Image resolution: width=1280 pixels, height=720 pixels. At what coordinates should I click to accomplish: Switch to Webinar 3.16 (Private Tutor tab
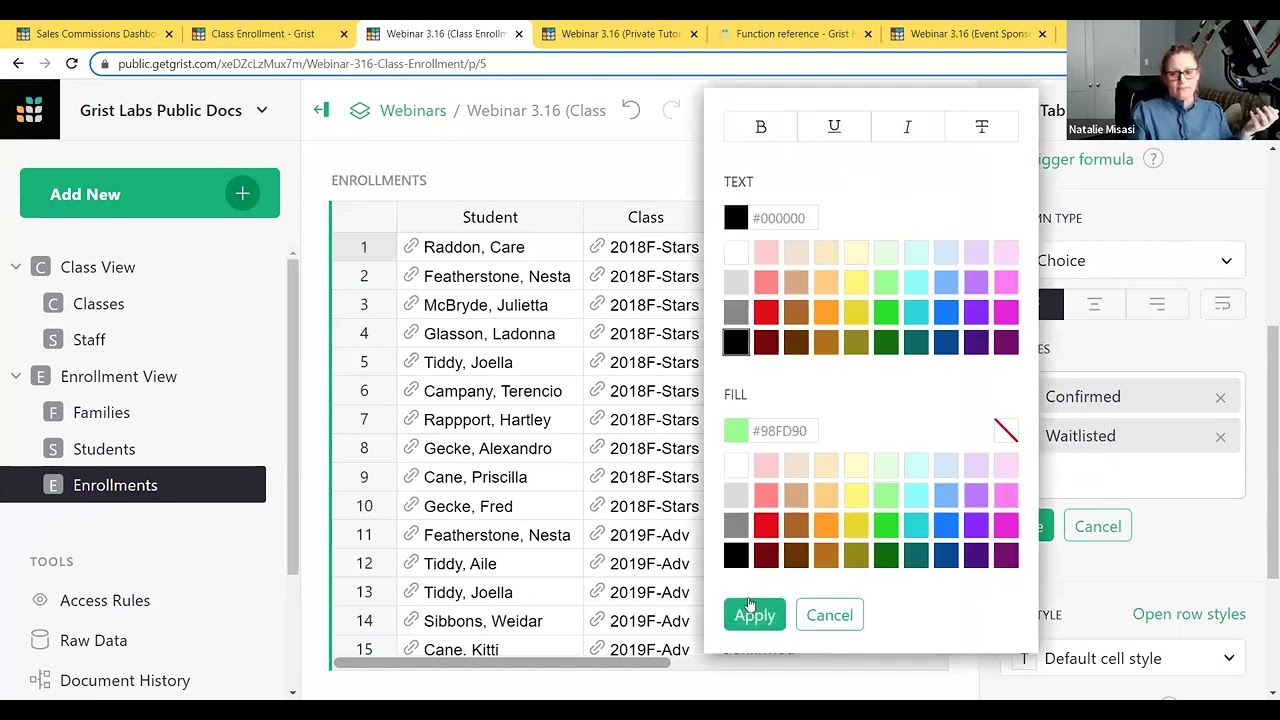[620, 34]
